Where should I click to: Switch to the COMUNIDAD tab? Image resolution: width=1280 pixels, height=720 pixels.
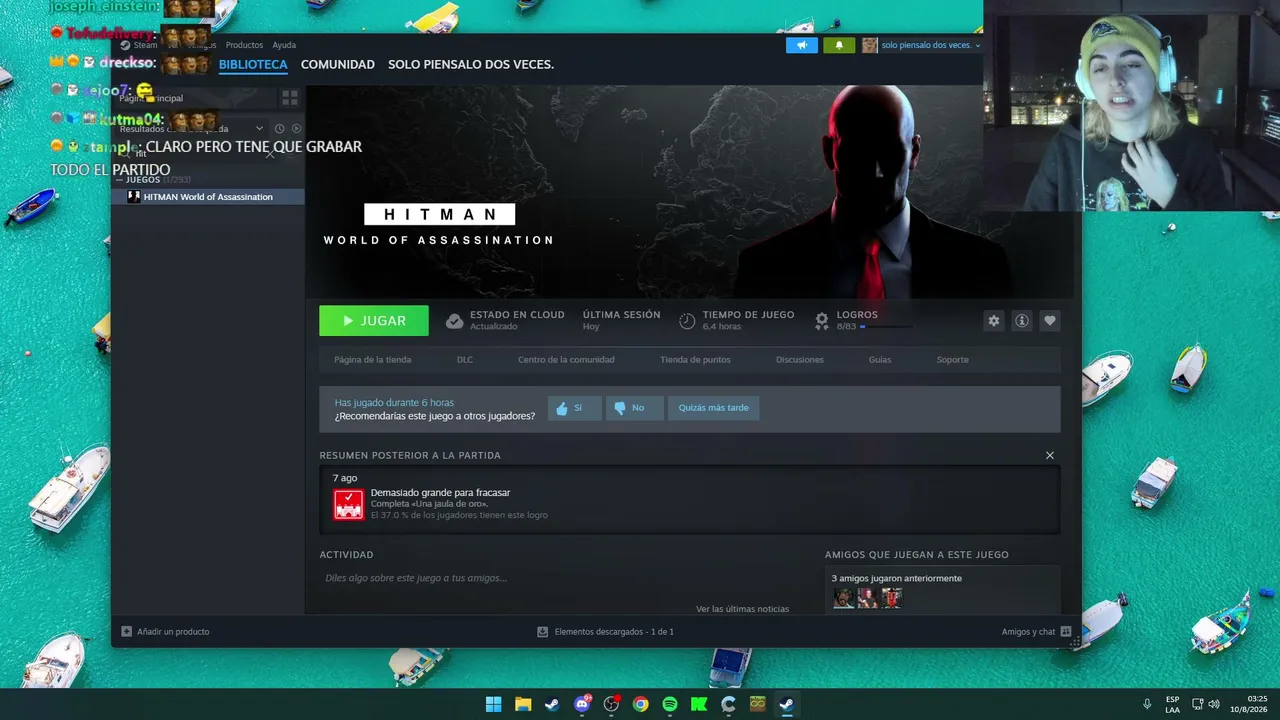338,64
